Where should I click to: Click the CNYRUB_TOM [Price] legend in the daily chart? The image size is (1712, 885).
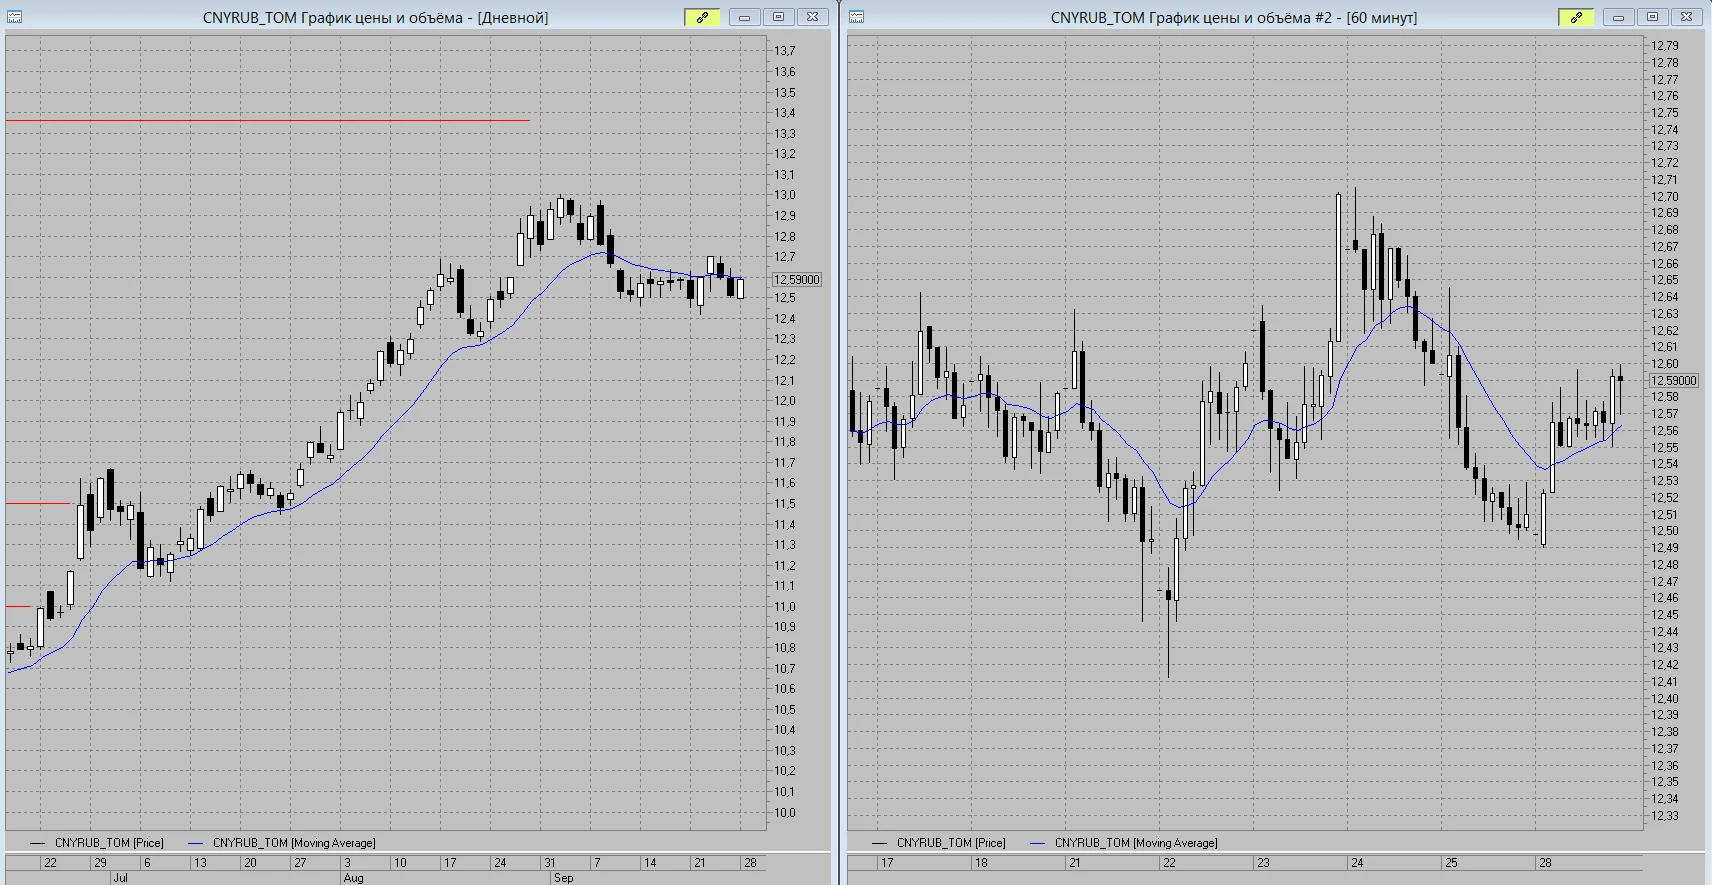click(x=109, y=843)
